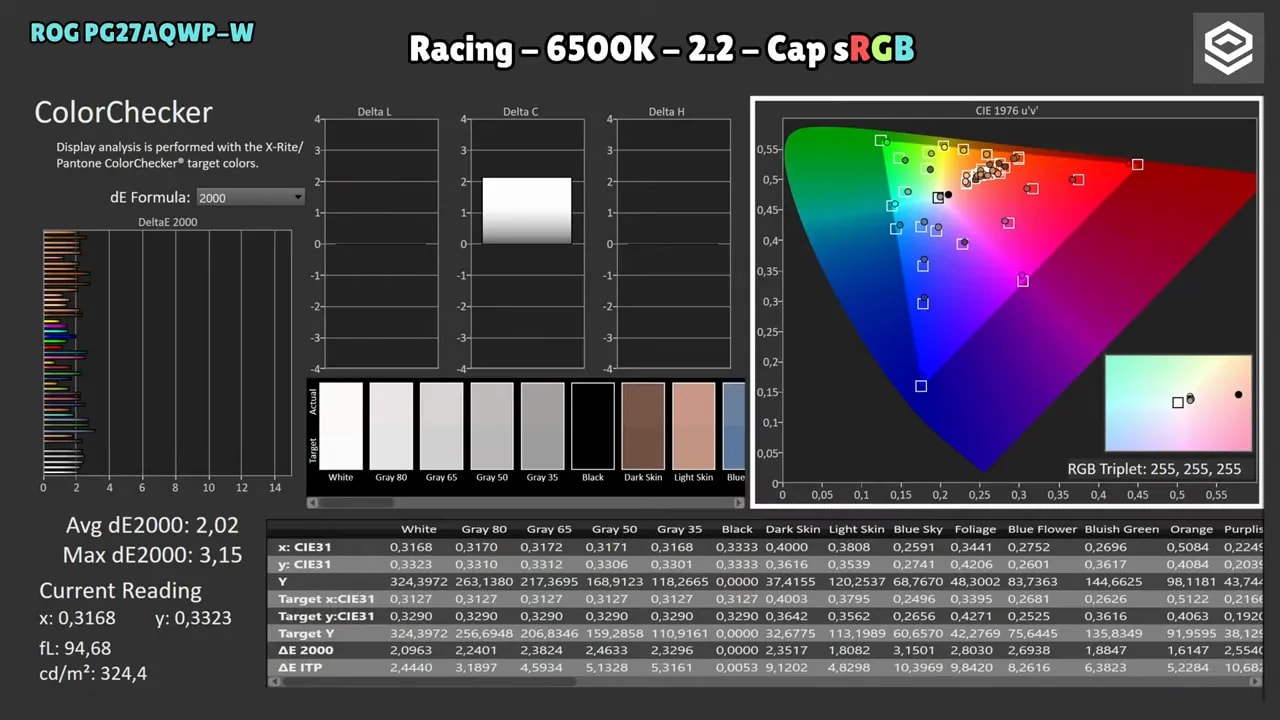Click the CIE 1976 u'v' chart inset zoom box
Image resolution: width=1280 pixels, height=720 pixels.
(x=1178, y=402)
